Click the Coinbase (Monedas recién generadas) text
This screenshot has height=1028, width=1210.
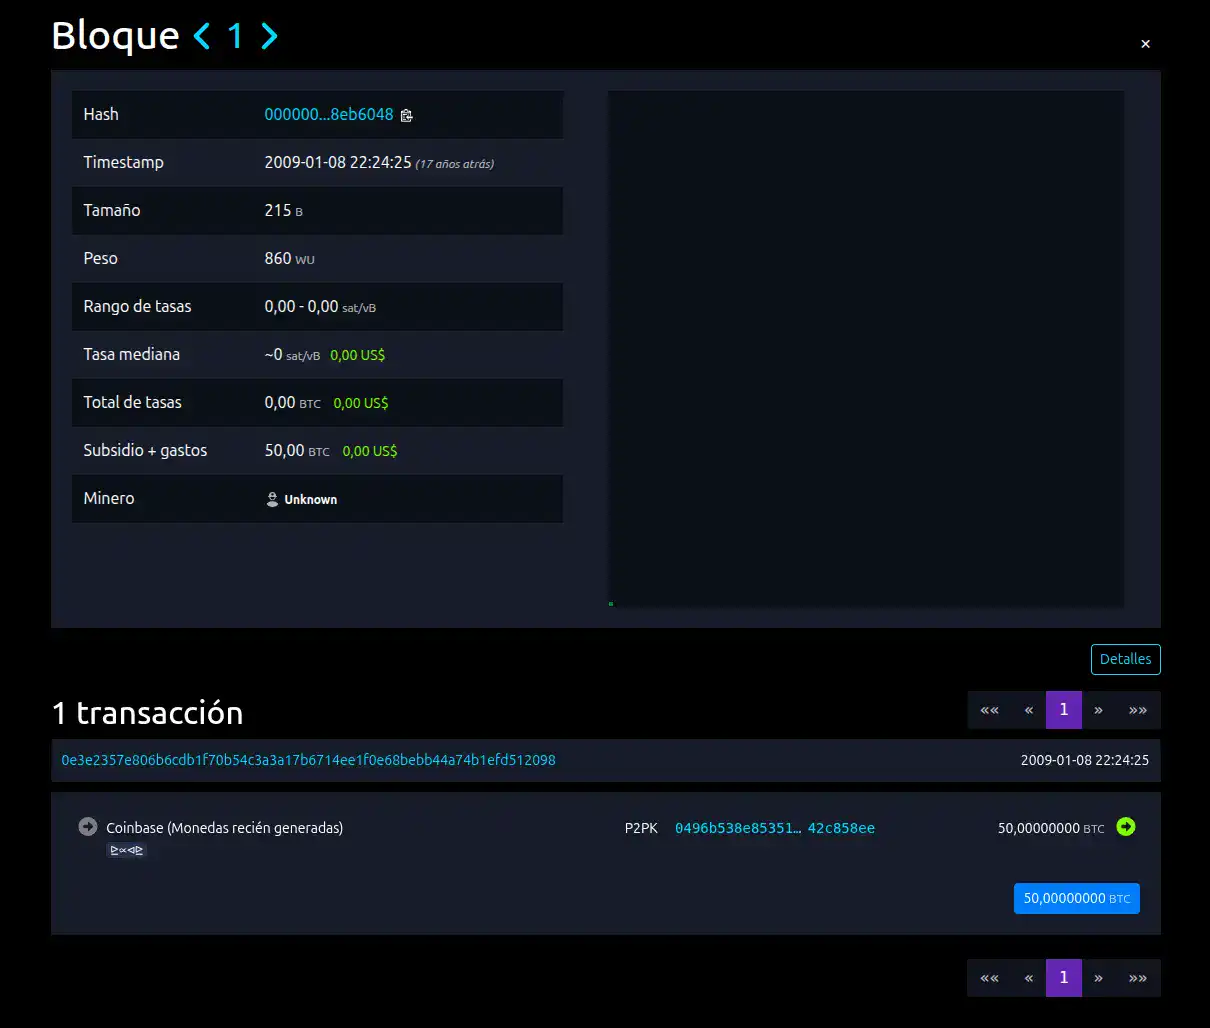(225, 828)
